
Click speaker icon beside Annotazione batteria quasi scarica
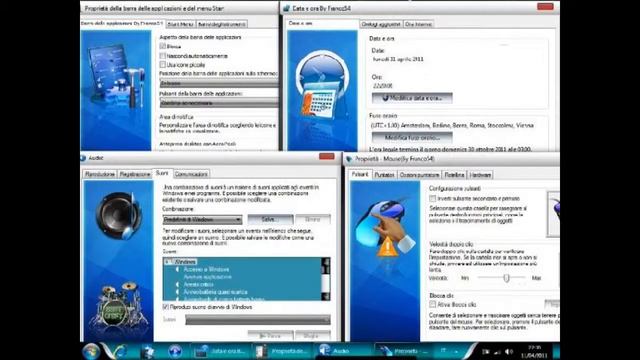[x=178, y=292]
